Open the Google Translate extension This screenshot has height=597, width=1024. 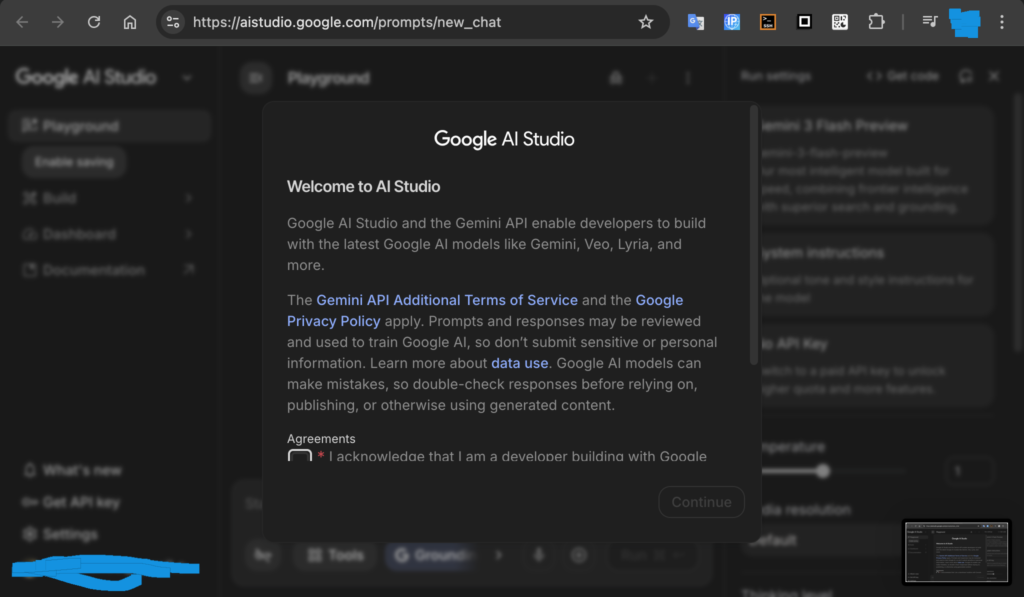click(x=696, y=22)
